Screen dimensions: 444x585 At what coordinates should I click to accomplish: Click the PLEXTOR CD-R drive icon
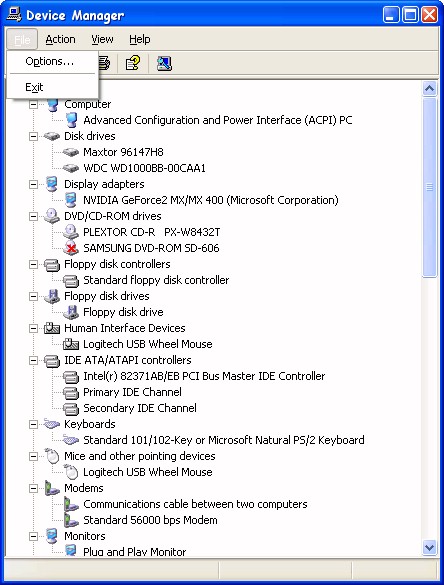click(x=71, y=232)
